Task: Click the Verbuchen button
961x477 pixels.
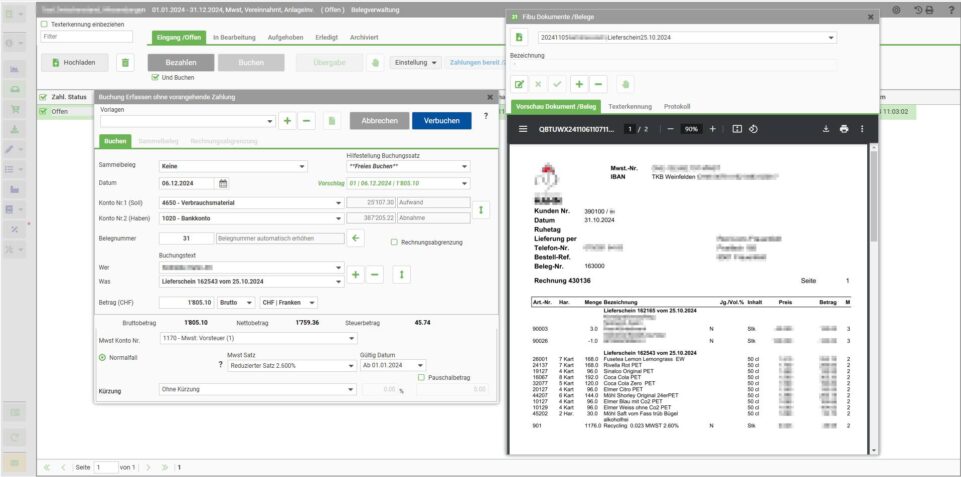Action: [x=442, y=121]
